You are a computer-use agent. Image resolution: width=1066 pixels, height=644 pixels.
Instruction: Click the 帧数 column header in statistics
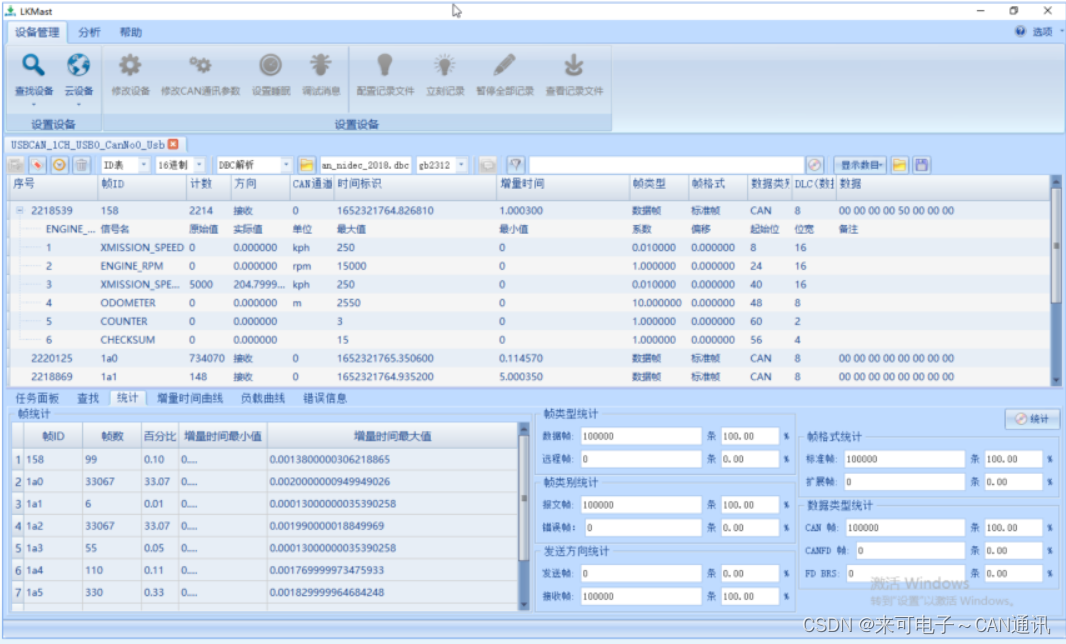(x=112, y=436)
